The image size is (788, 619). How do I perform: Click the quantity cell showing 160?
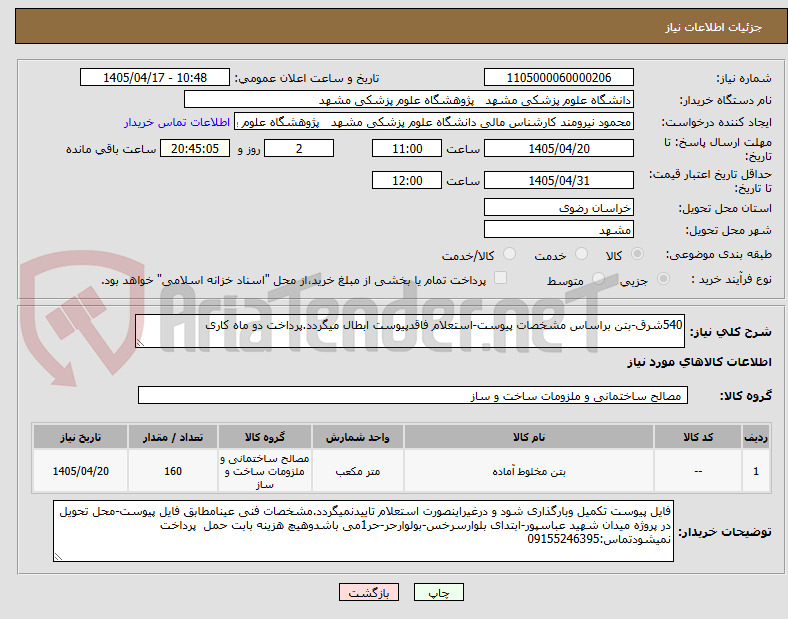173,471
